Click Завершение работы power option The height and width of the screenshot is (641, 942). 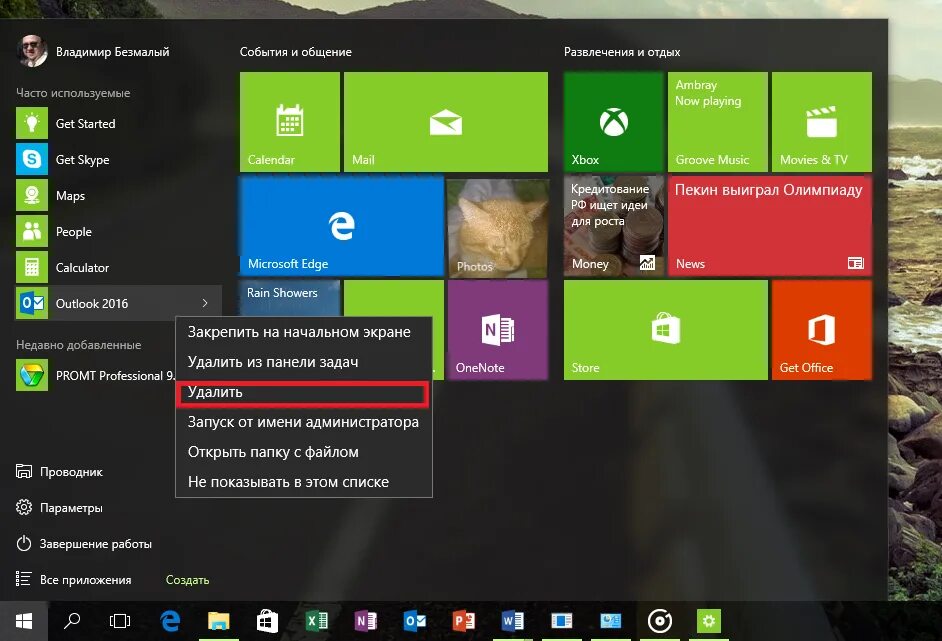(84, 544)
